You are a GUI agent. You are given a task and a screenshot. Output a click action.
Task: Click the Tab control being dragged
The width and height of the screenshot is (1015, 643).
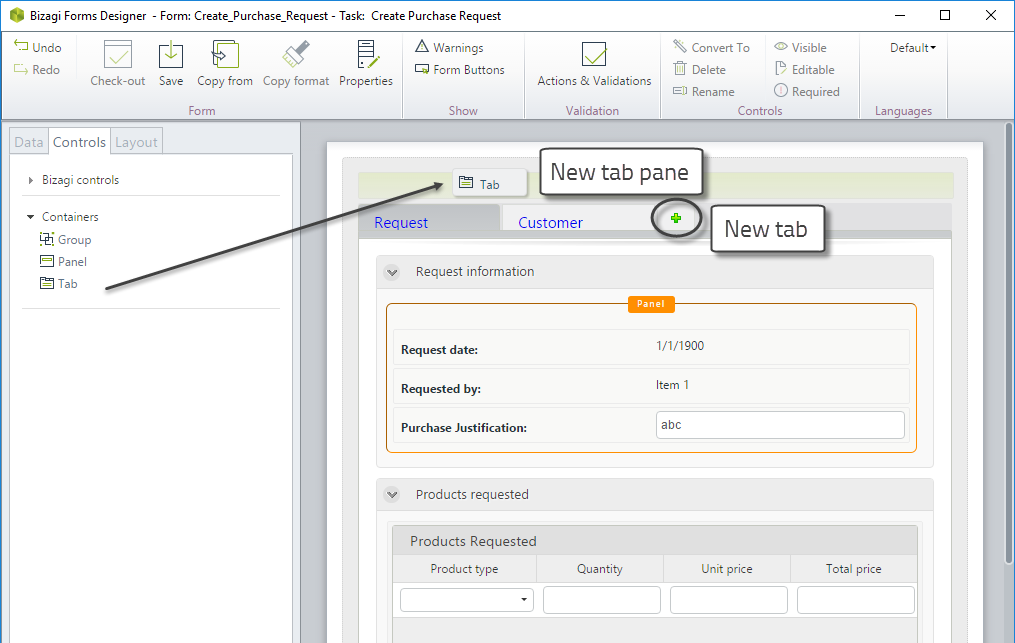tap(490, 183)
